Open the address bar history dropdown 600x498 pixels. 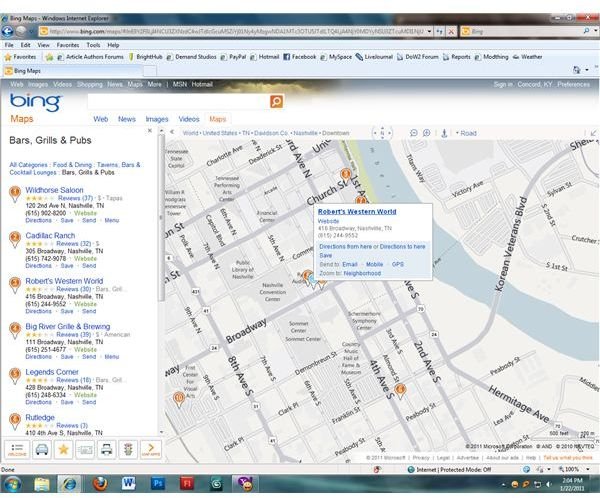coord(429,31)
